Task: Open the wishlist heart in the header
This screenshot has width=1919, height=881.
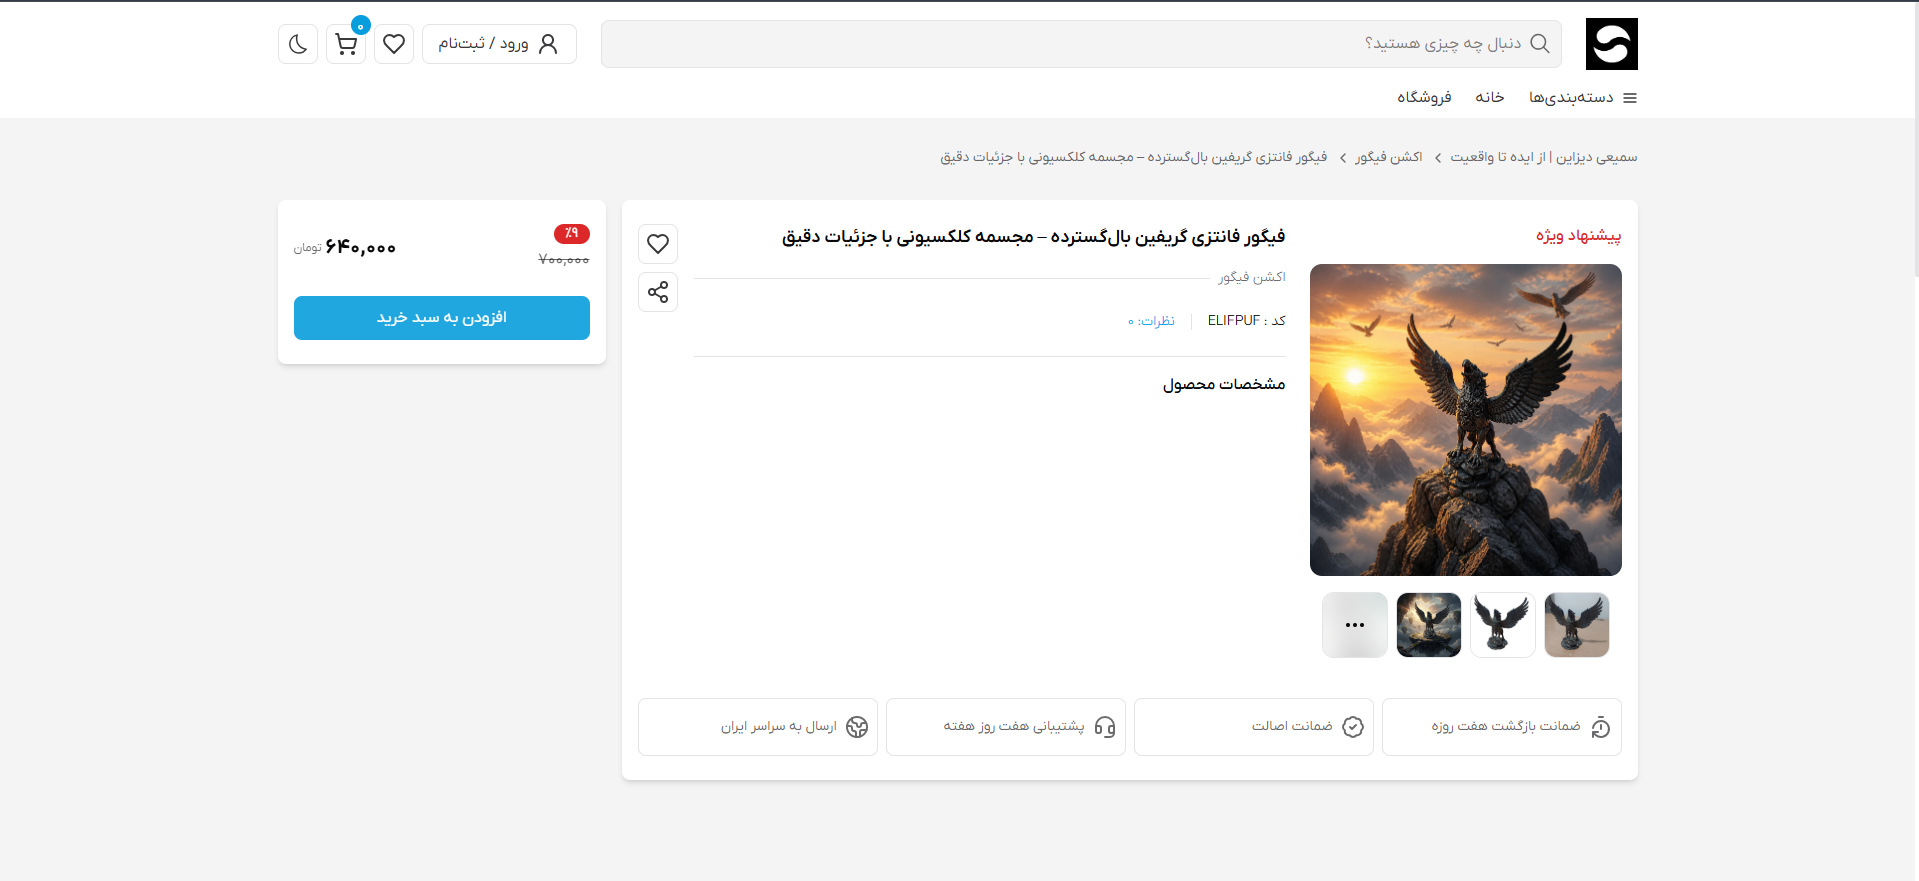Action: tap(394, 44)
